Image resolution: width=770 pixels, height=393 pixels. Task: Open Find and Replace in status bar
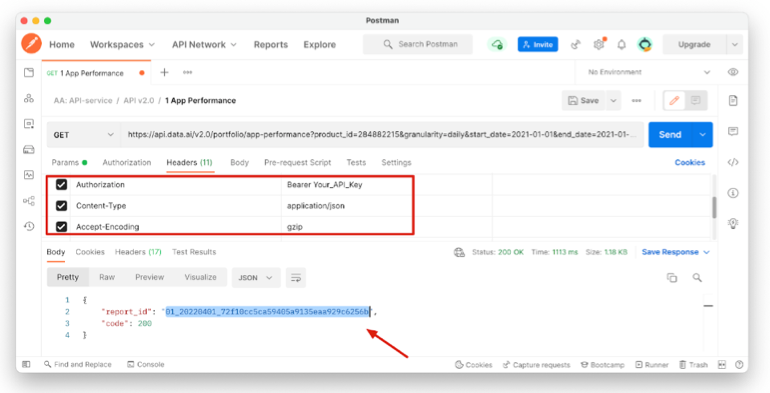pos(78,365)
